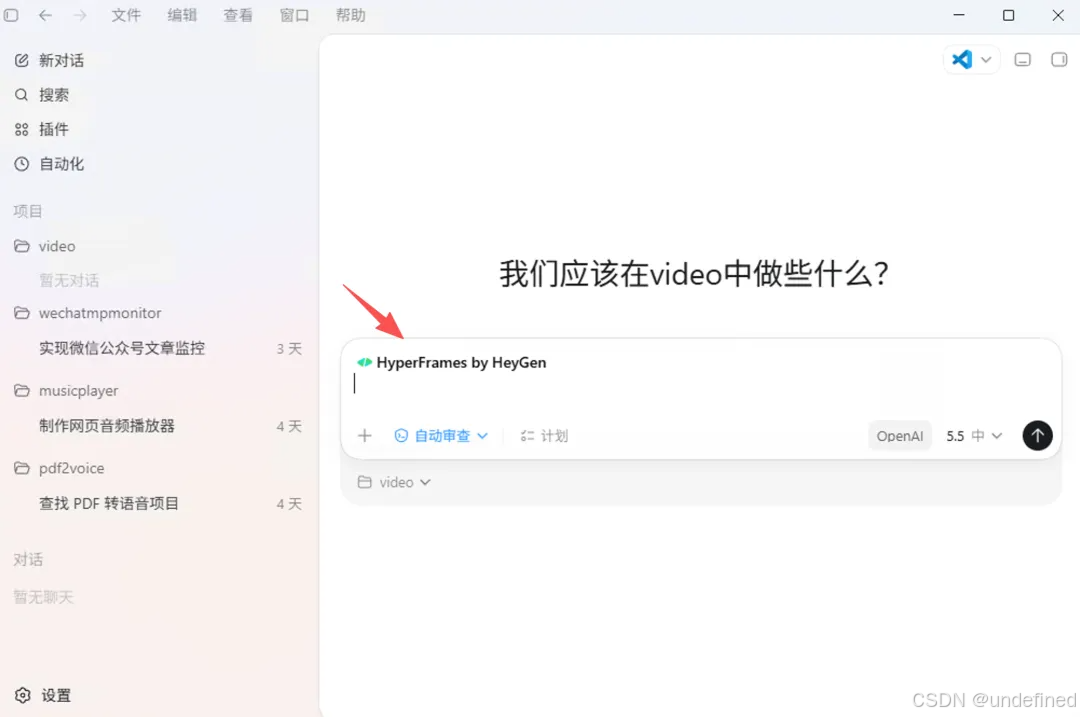Go forward with the right arrow
Image resolution: width=1080 pixels, height=717 pixels.
click(80, 15)
